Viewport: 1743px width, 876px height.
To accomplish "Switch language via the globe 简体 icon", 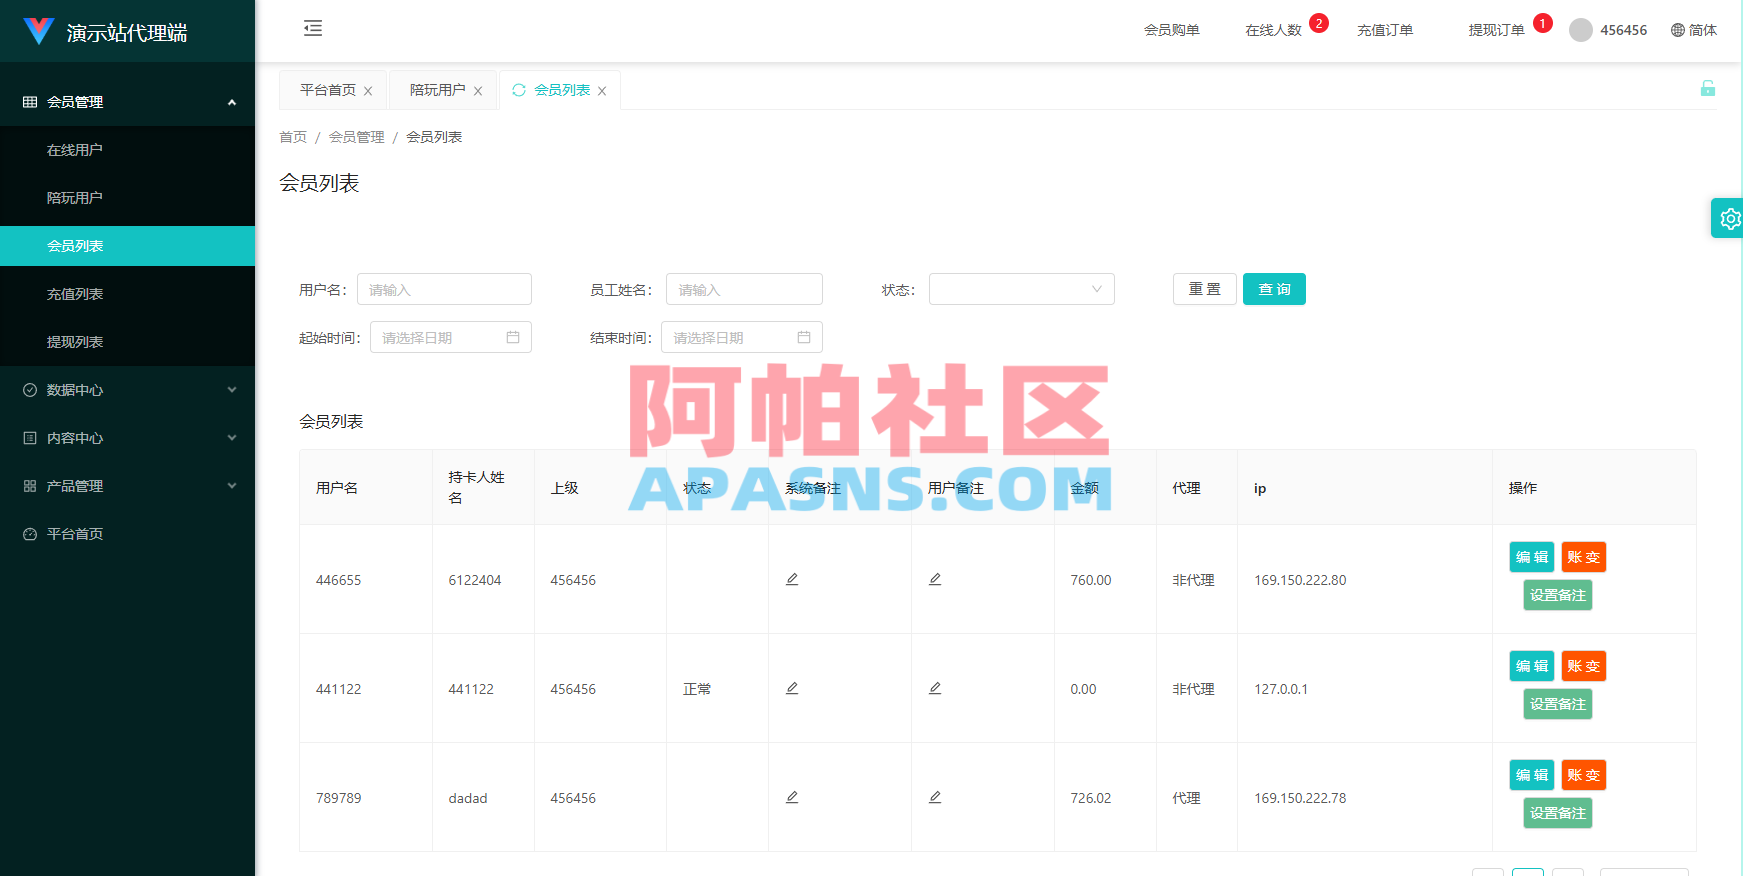I will [x=1693, y=30].
